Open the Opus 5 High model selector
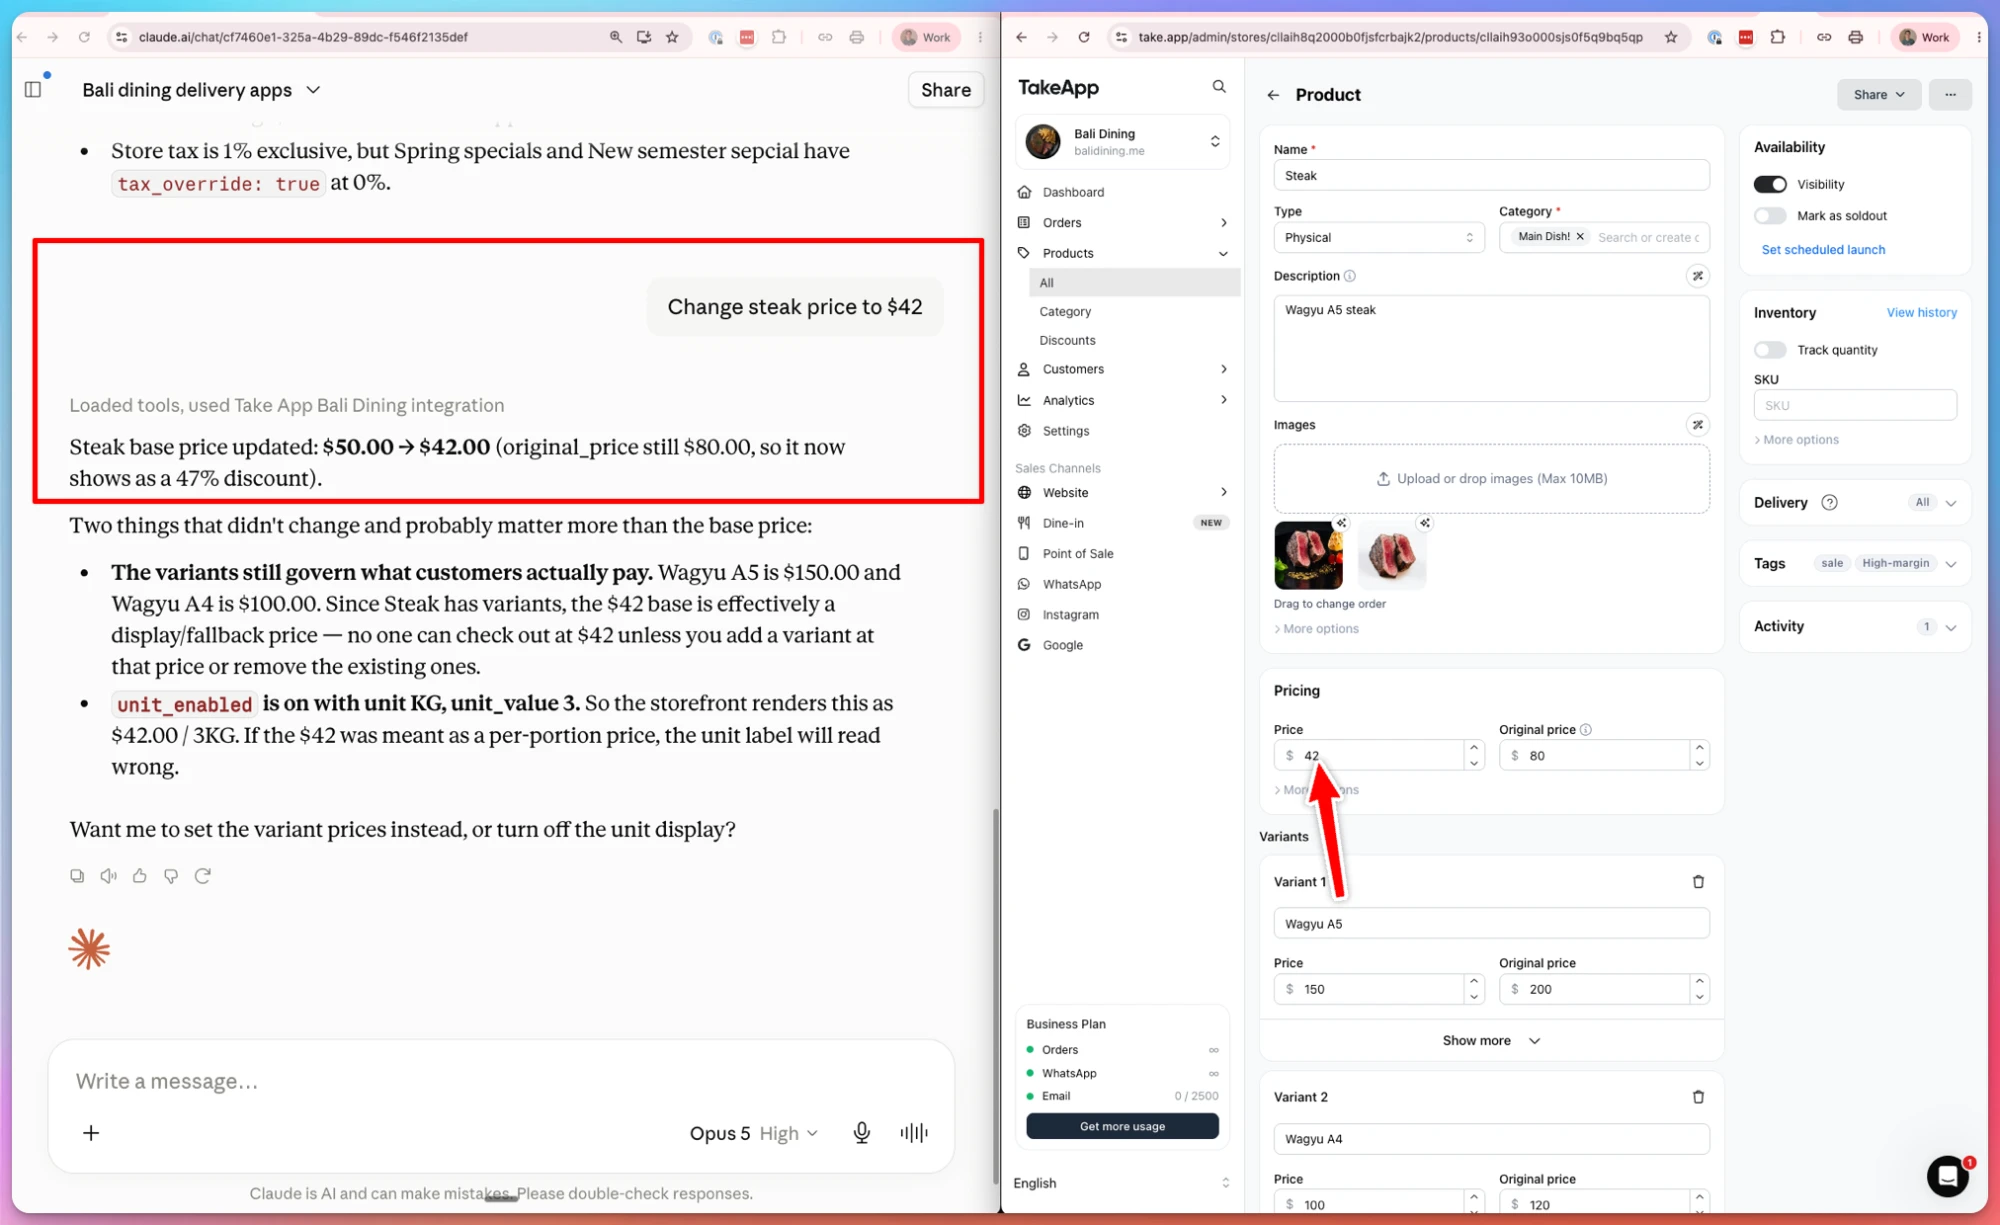This screenshot has height=1225, width=2000. (x=754, y=1133)
